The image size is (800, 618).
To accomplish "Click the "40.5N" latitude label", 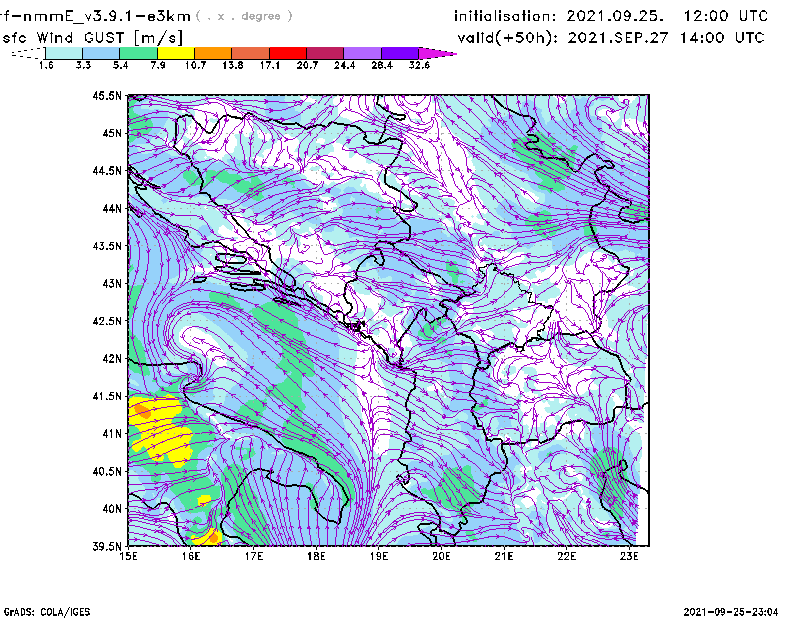I will [107, 471].
